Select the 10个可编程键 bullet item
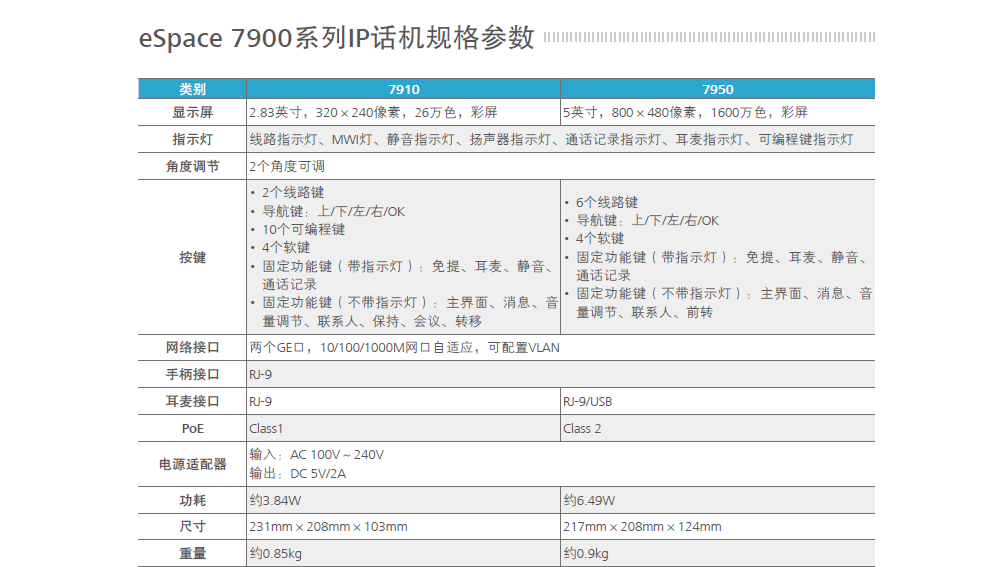Image resolution: width=1000 pixels, height=567 pixels. click(304, 229)
